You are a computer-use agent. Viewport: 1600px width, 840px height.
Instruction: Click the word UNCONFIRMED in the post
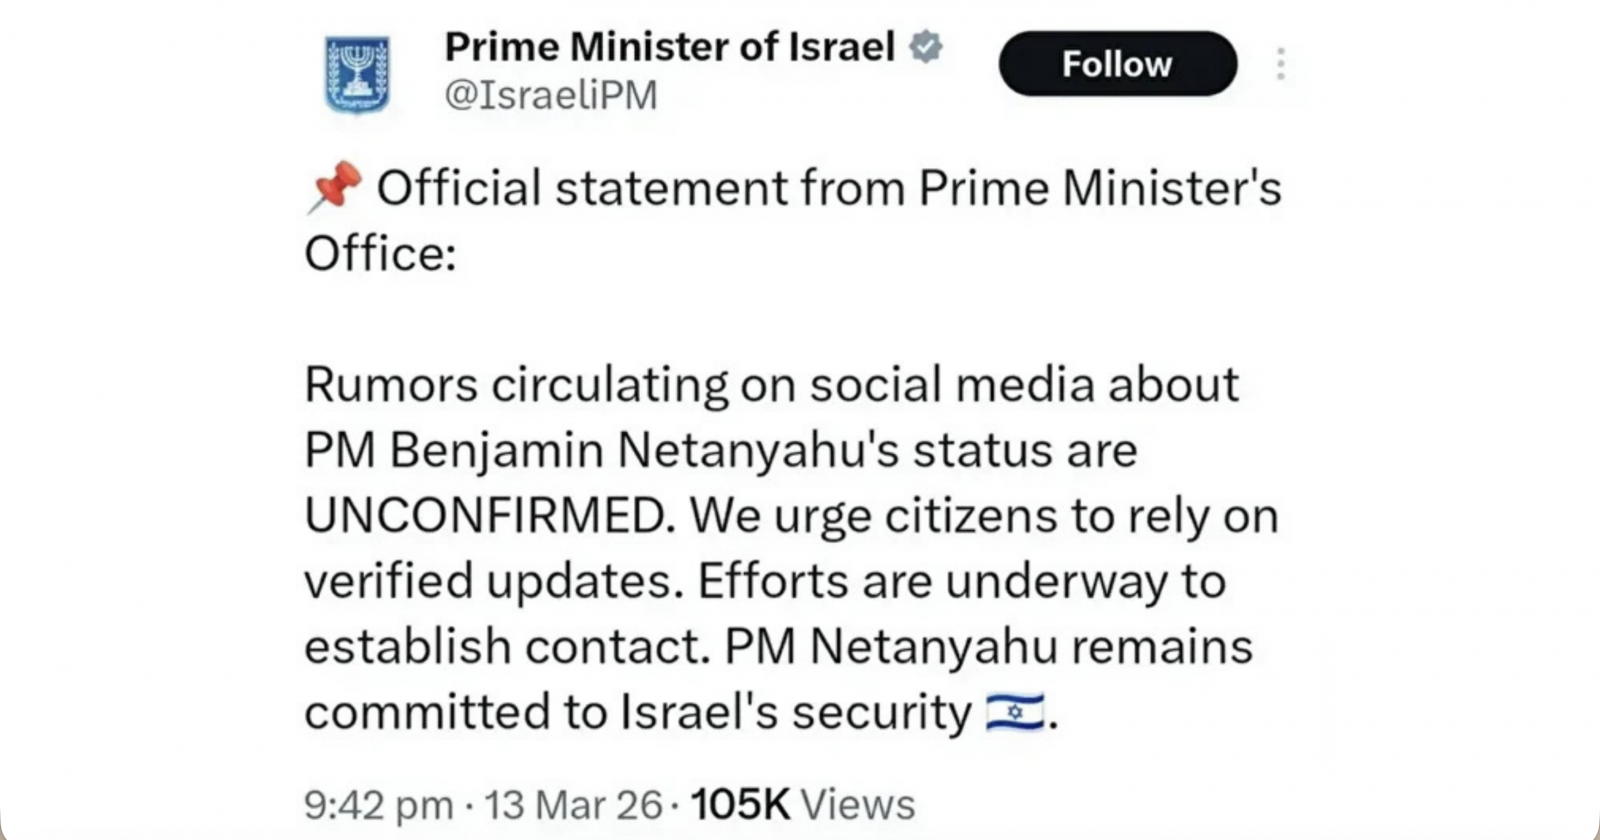click(x=485, y=516)
